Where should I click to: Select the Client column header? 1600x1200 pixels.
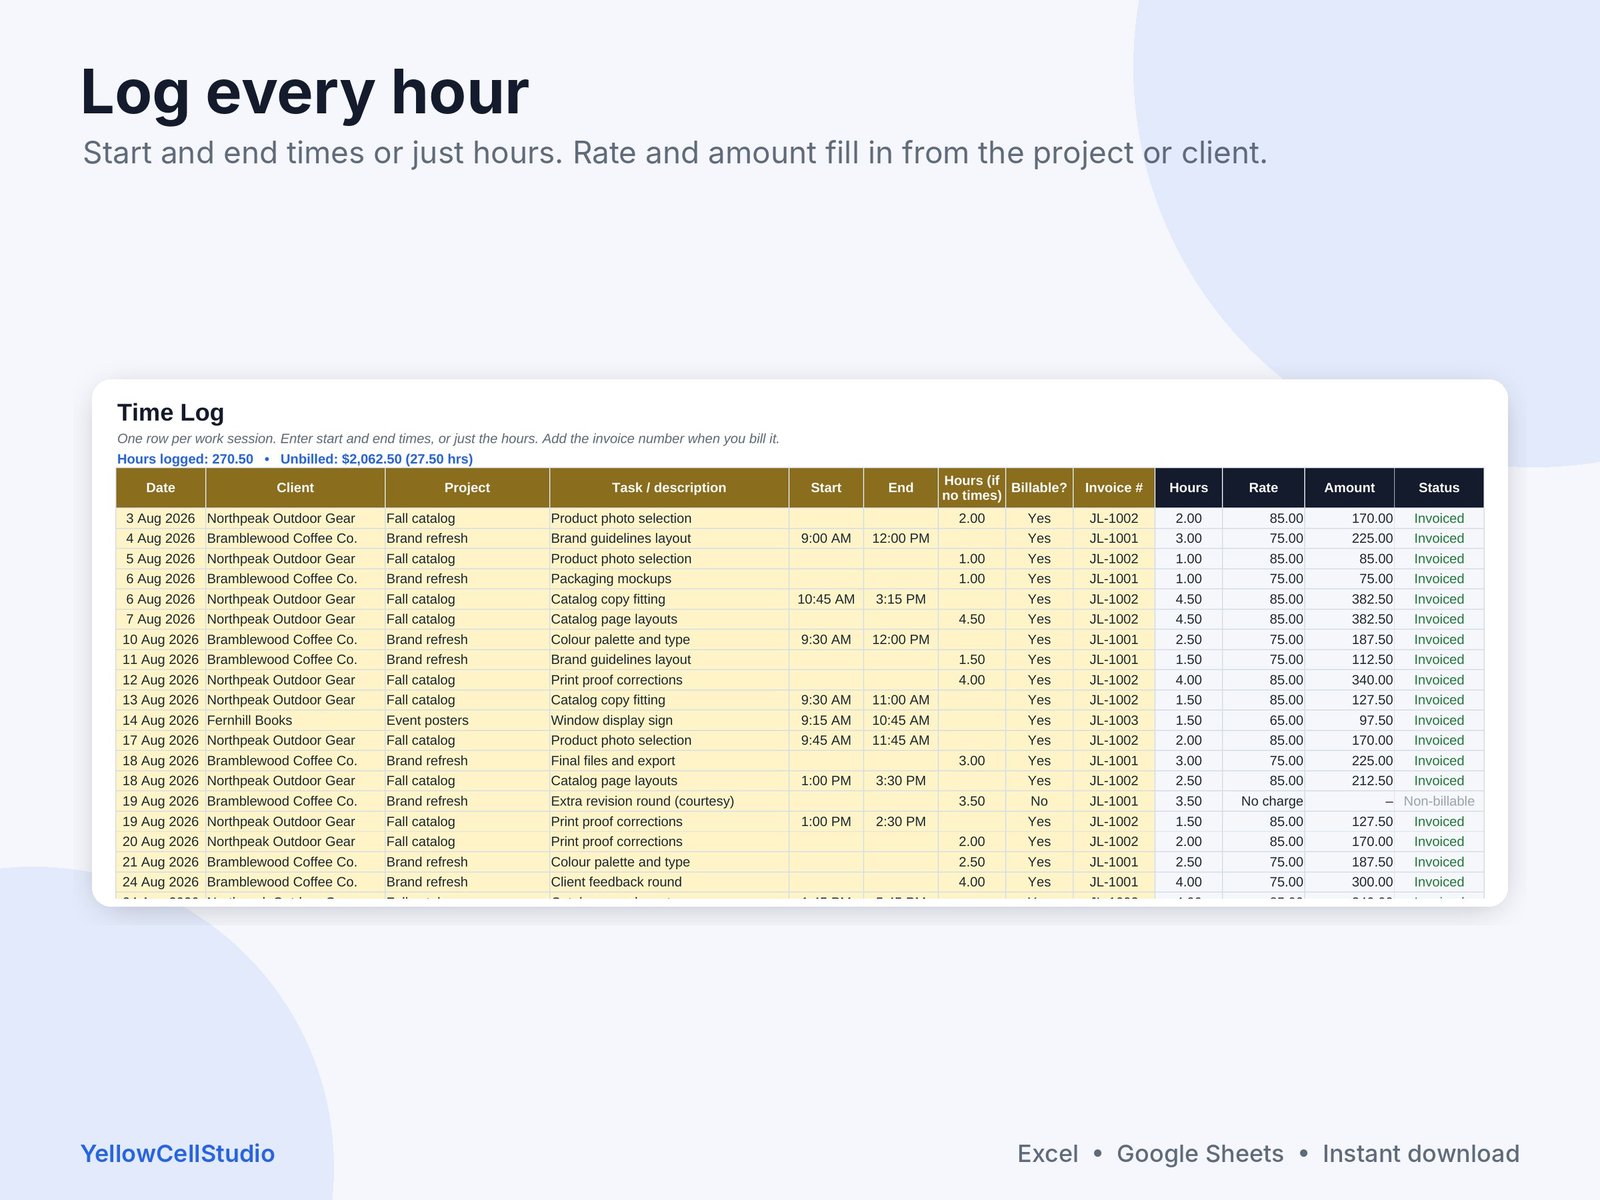(x=295, y=488)
